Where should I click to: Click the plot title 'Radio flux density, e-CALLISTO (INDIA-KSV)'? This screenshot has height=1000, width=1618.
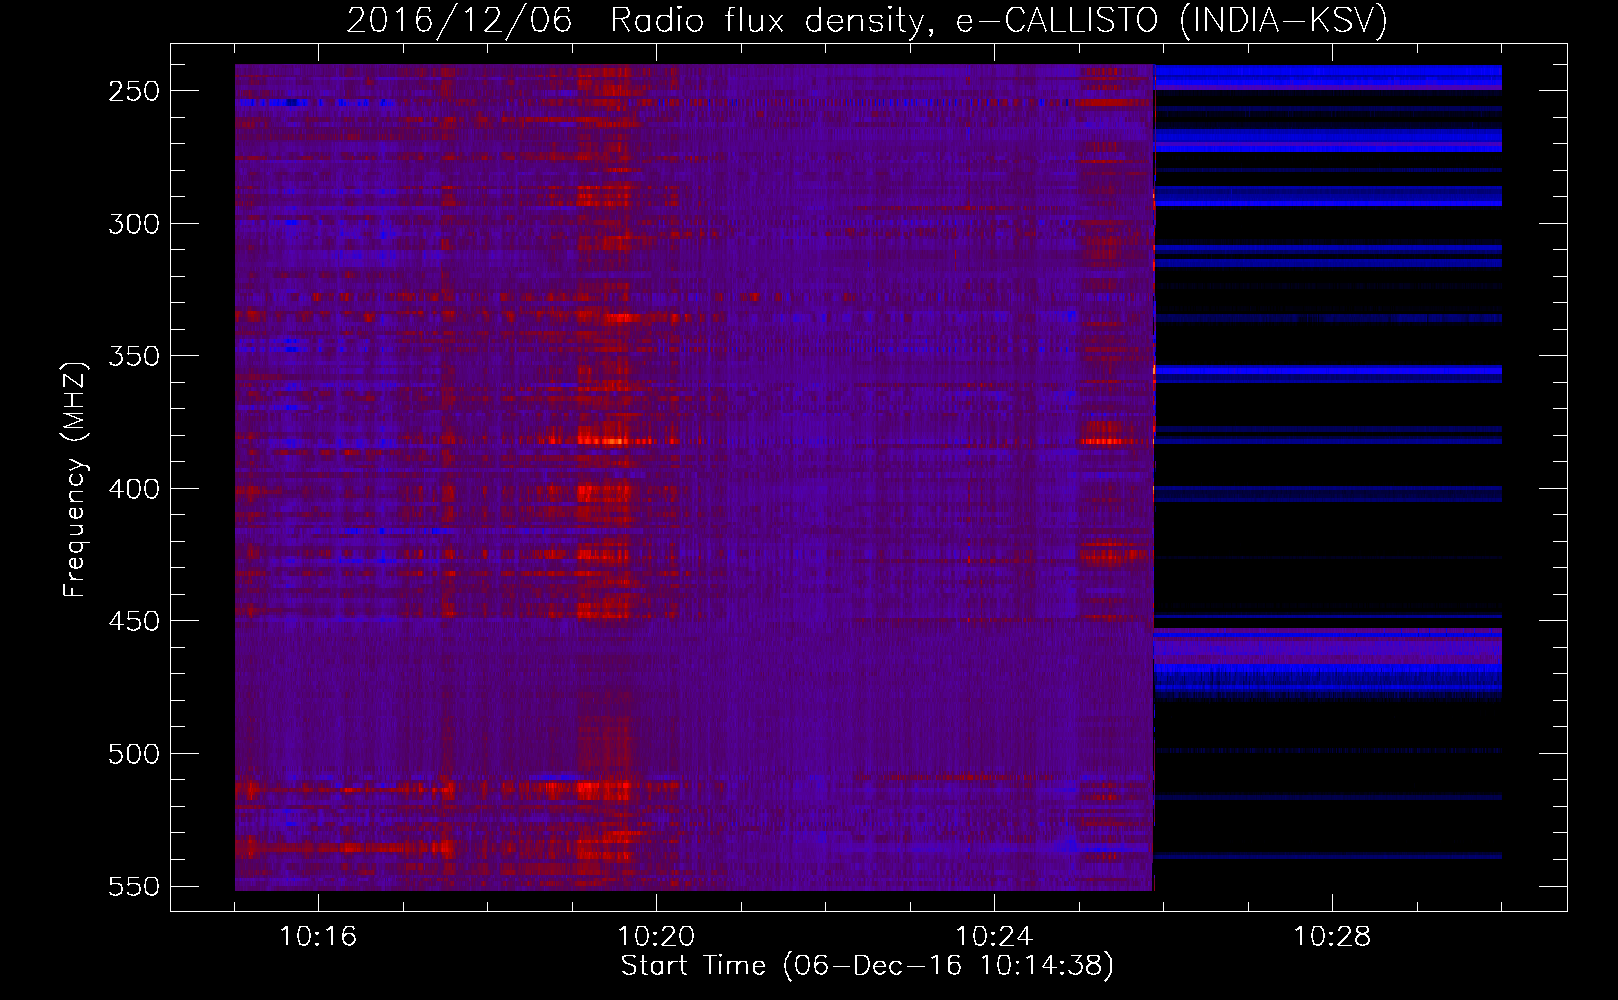point(999,20)
